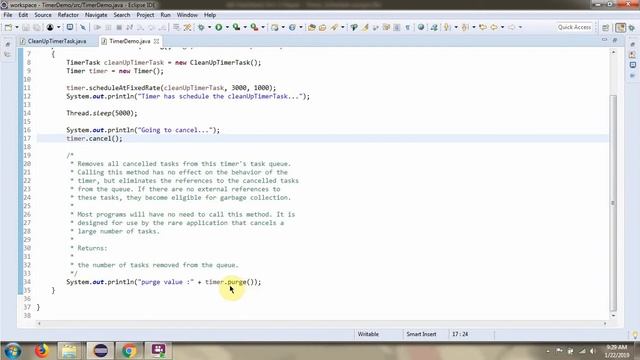
Task: Expand the Debug launch dropdown arrow
Action: pos(209,27)
